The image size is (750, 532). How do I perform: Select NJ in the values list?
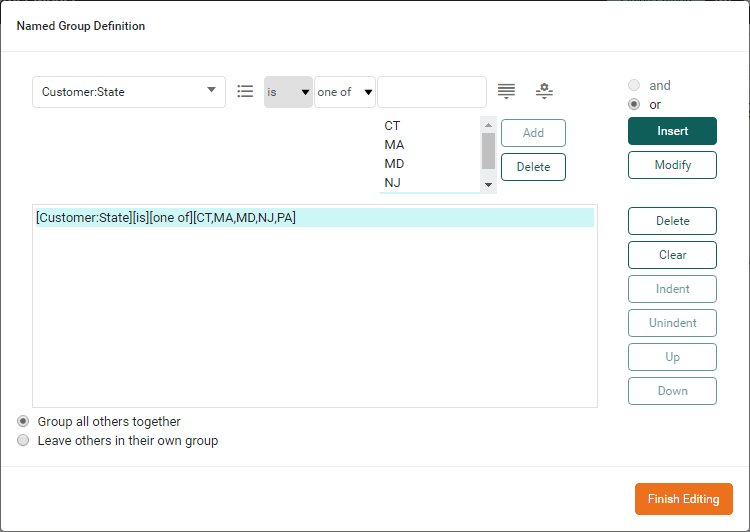pos(393,183)
